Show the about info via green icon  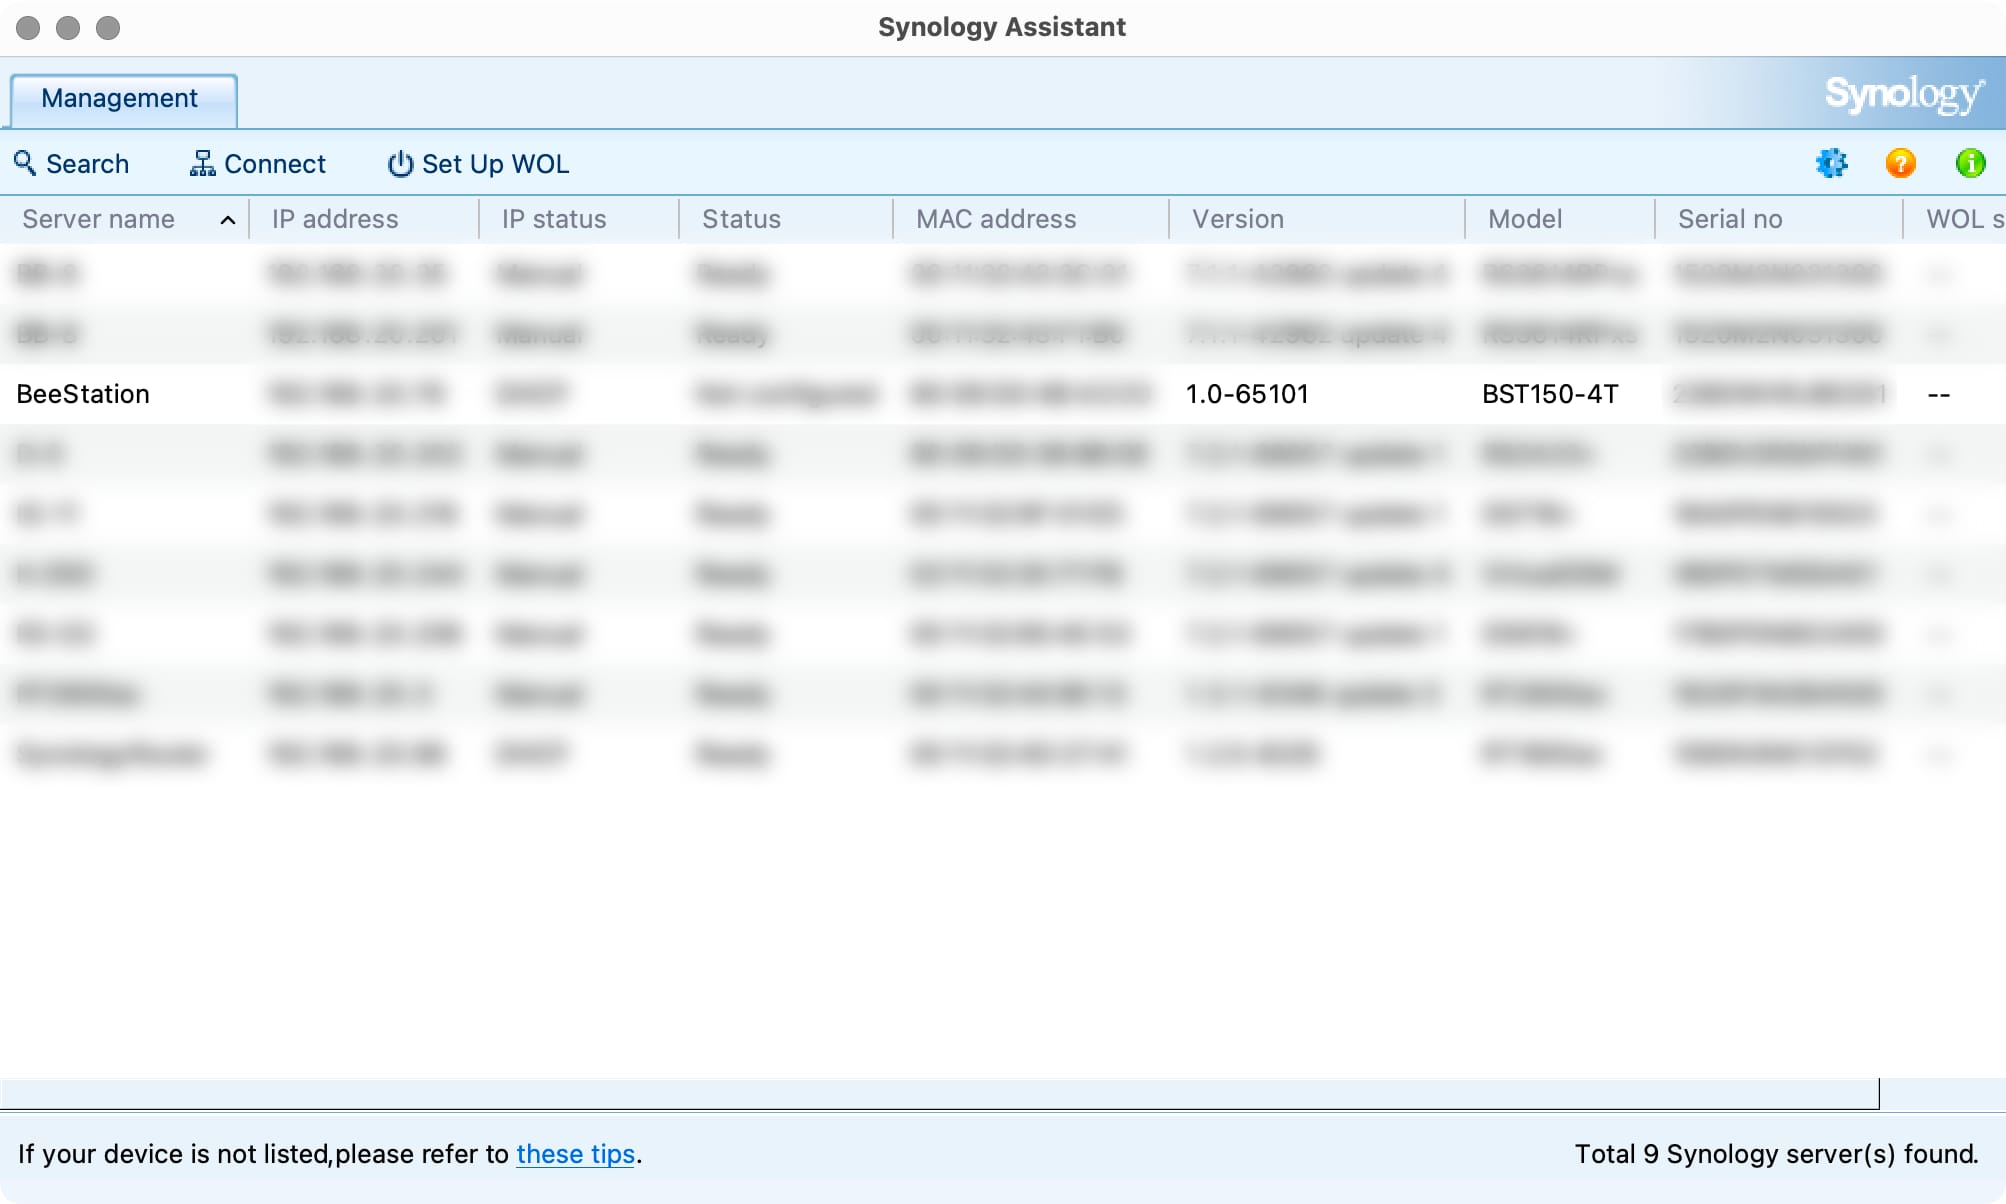[1970, 163]
